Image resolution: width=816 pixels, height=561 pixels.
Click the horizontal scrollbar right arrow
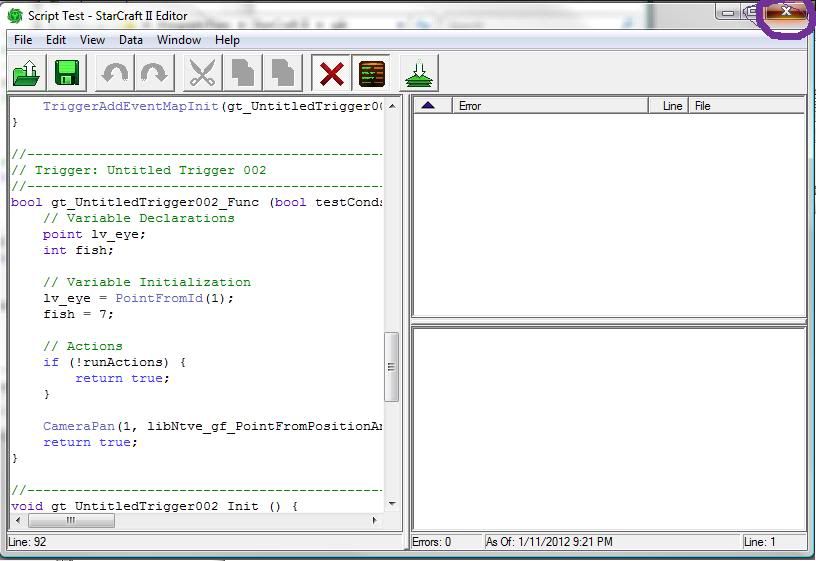click(375, 520)
